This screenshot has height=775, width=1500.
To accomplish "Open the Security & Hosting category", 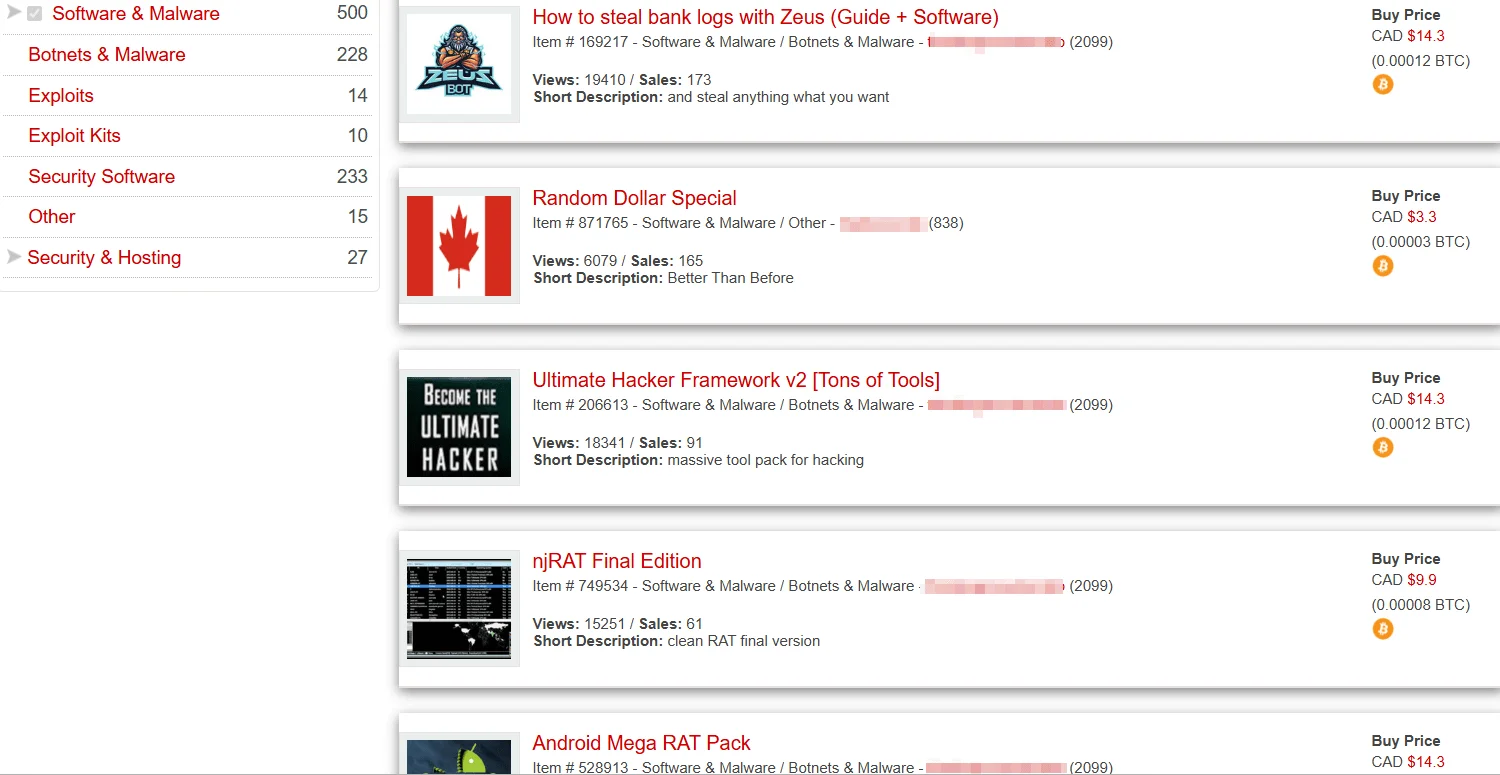I will coord(104,258).
